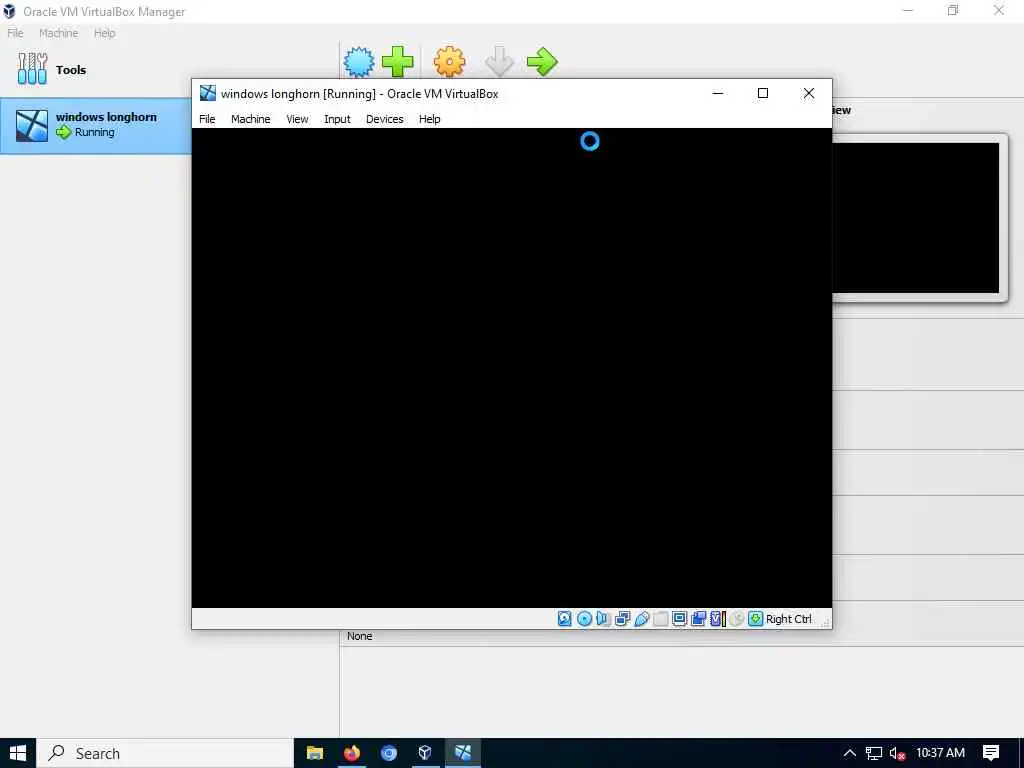Open the notification center icon
The height and width of the screenshot is (768, 1024).
(991, 753)
